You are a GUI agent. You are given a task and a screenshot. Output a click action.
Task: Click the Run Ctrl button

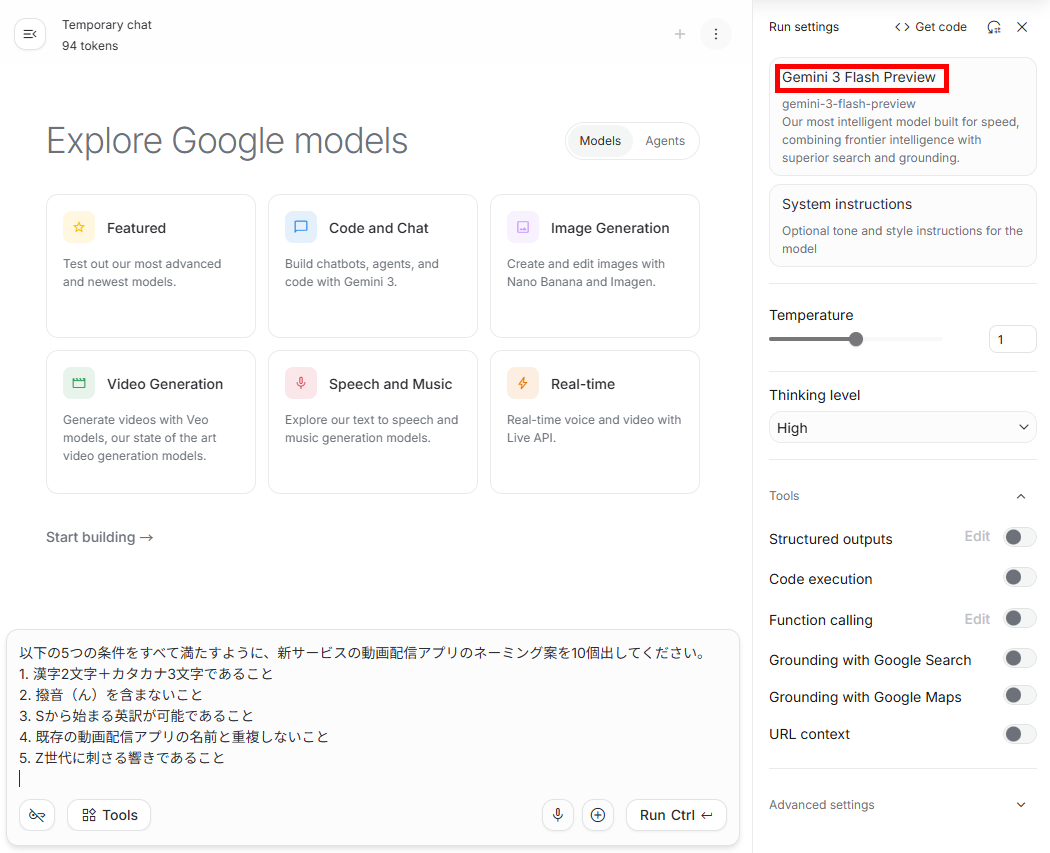[x=676, y=815]
